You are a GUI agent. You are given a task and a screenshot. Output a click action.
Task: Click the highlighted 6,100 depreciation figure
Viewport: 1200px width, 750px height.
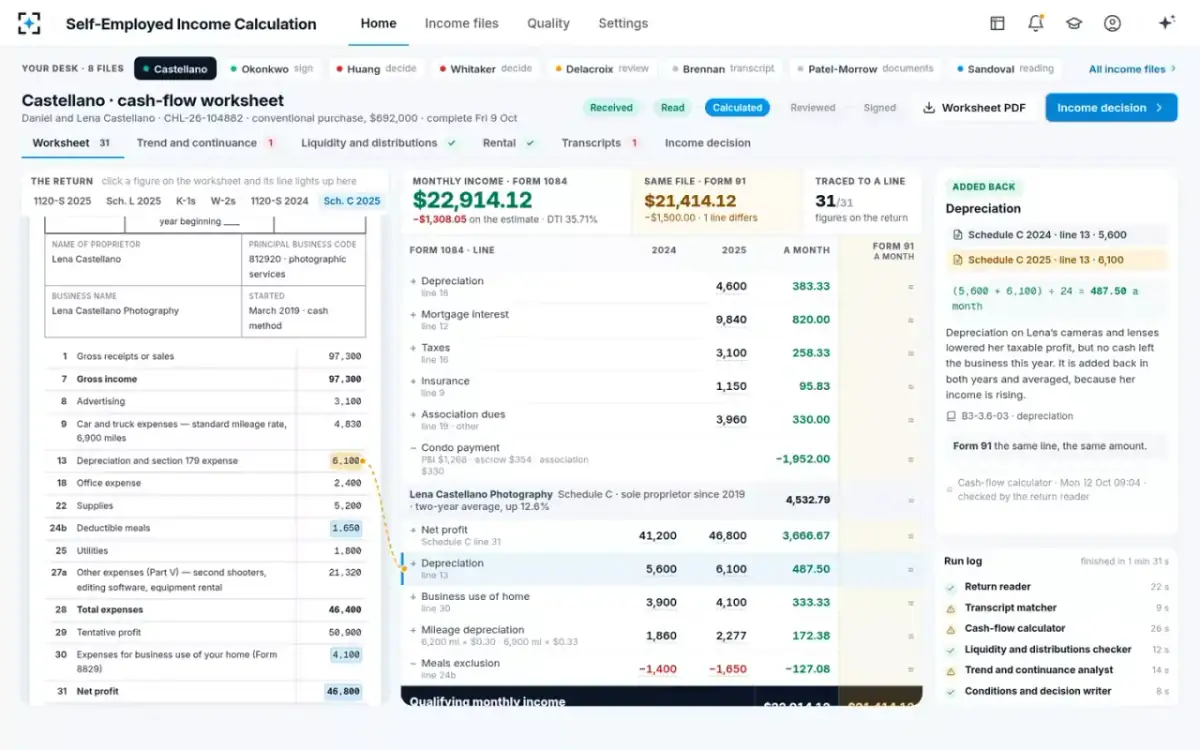point(346,461)
